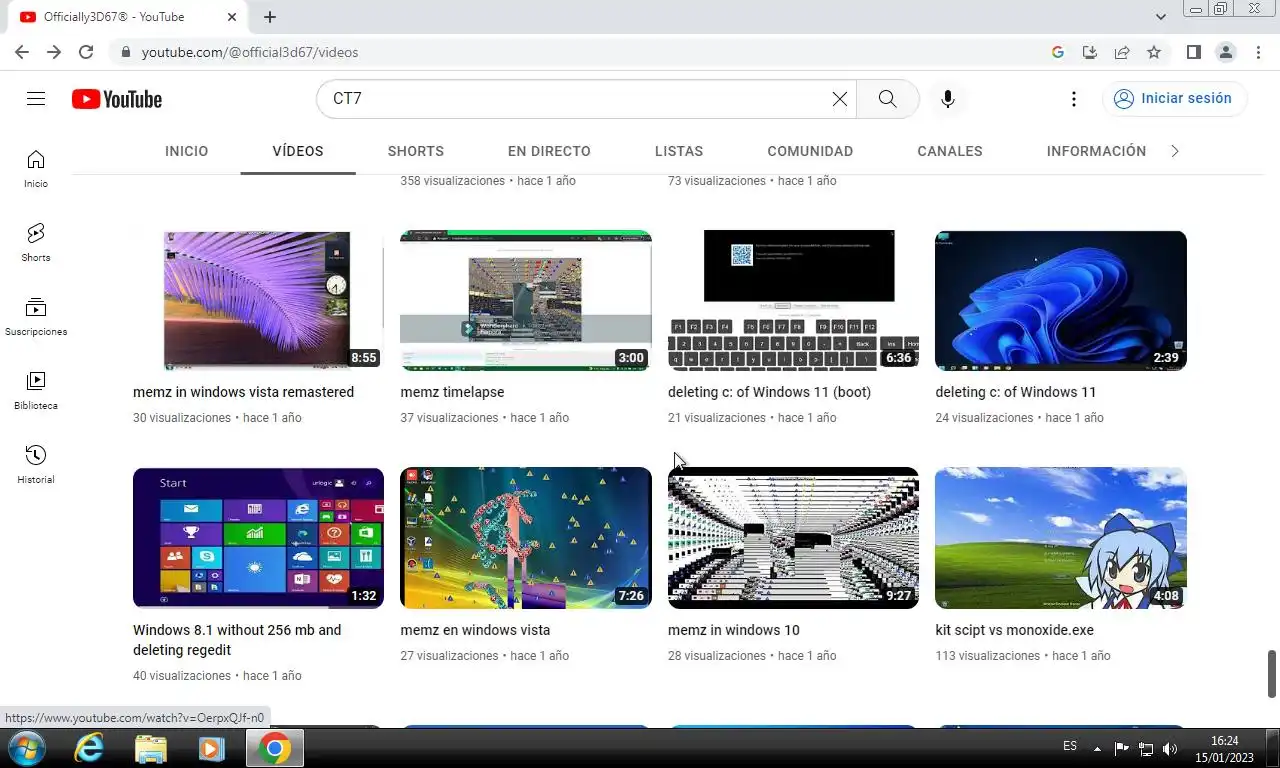1280x768 pixels.
Task: Clear the search box text with X
Action: (840, 99)
